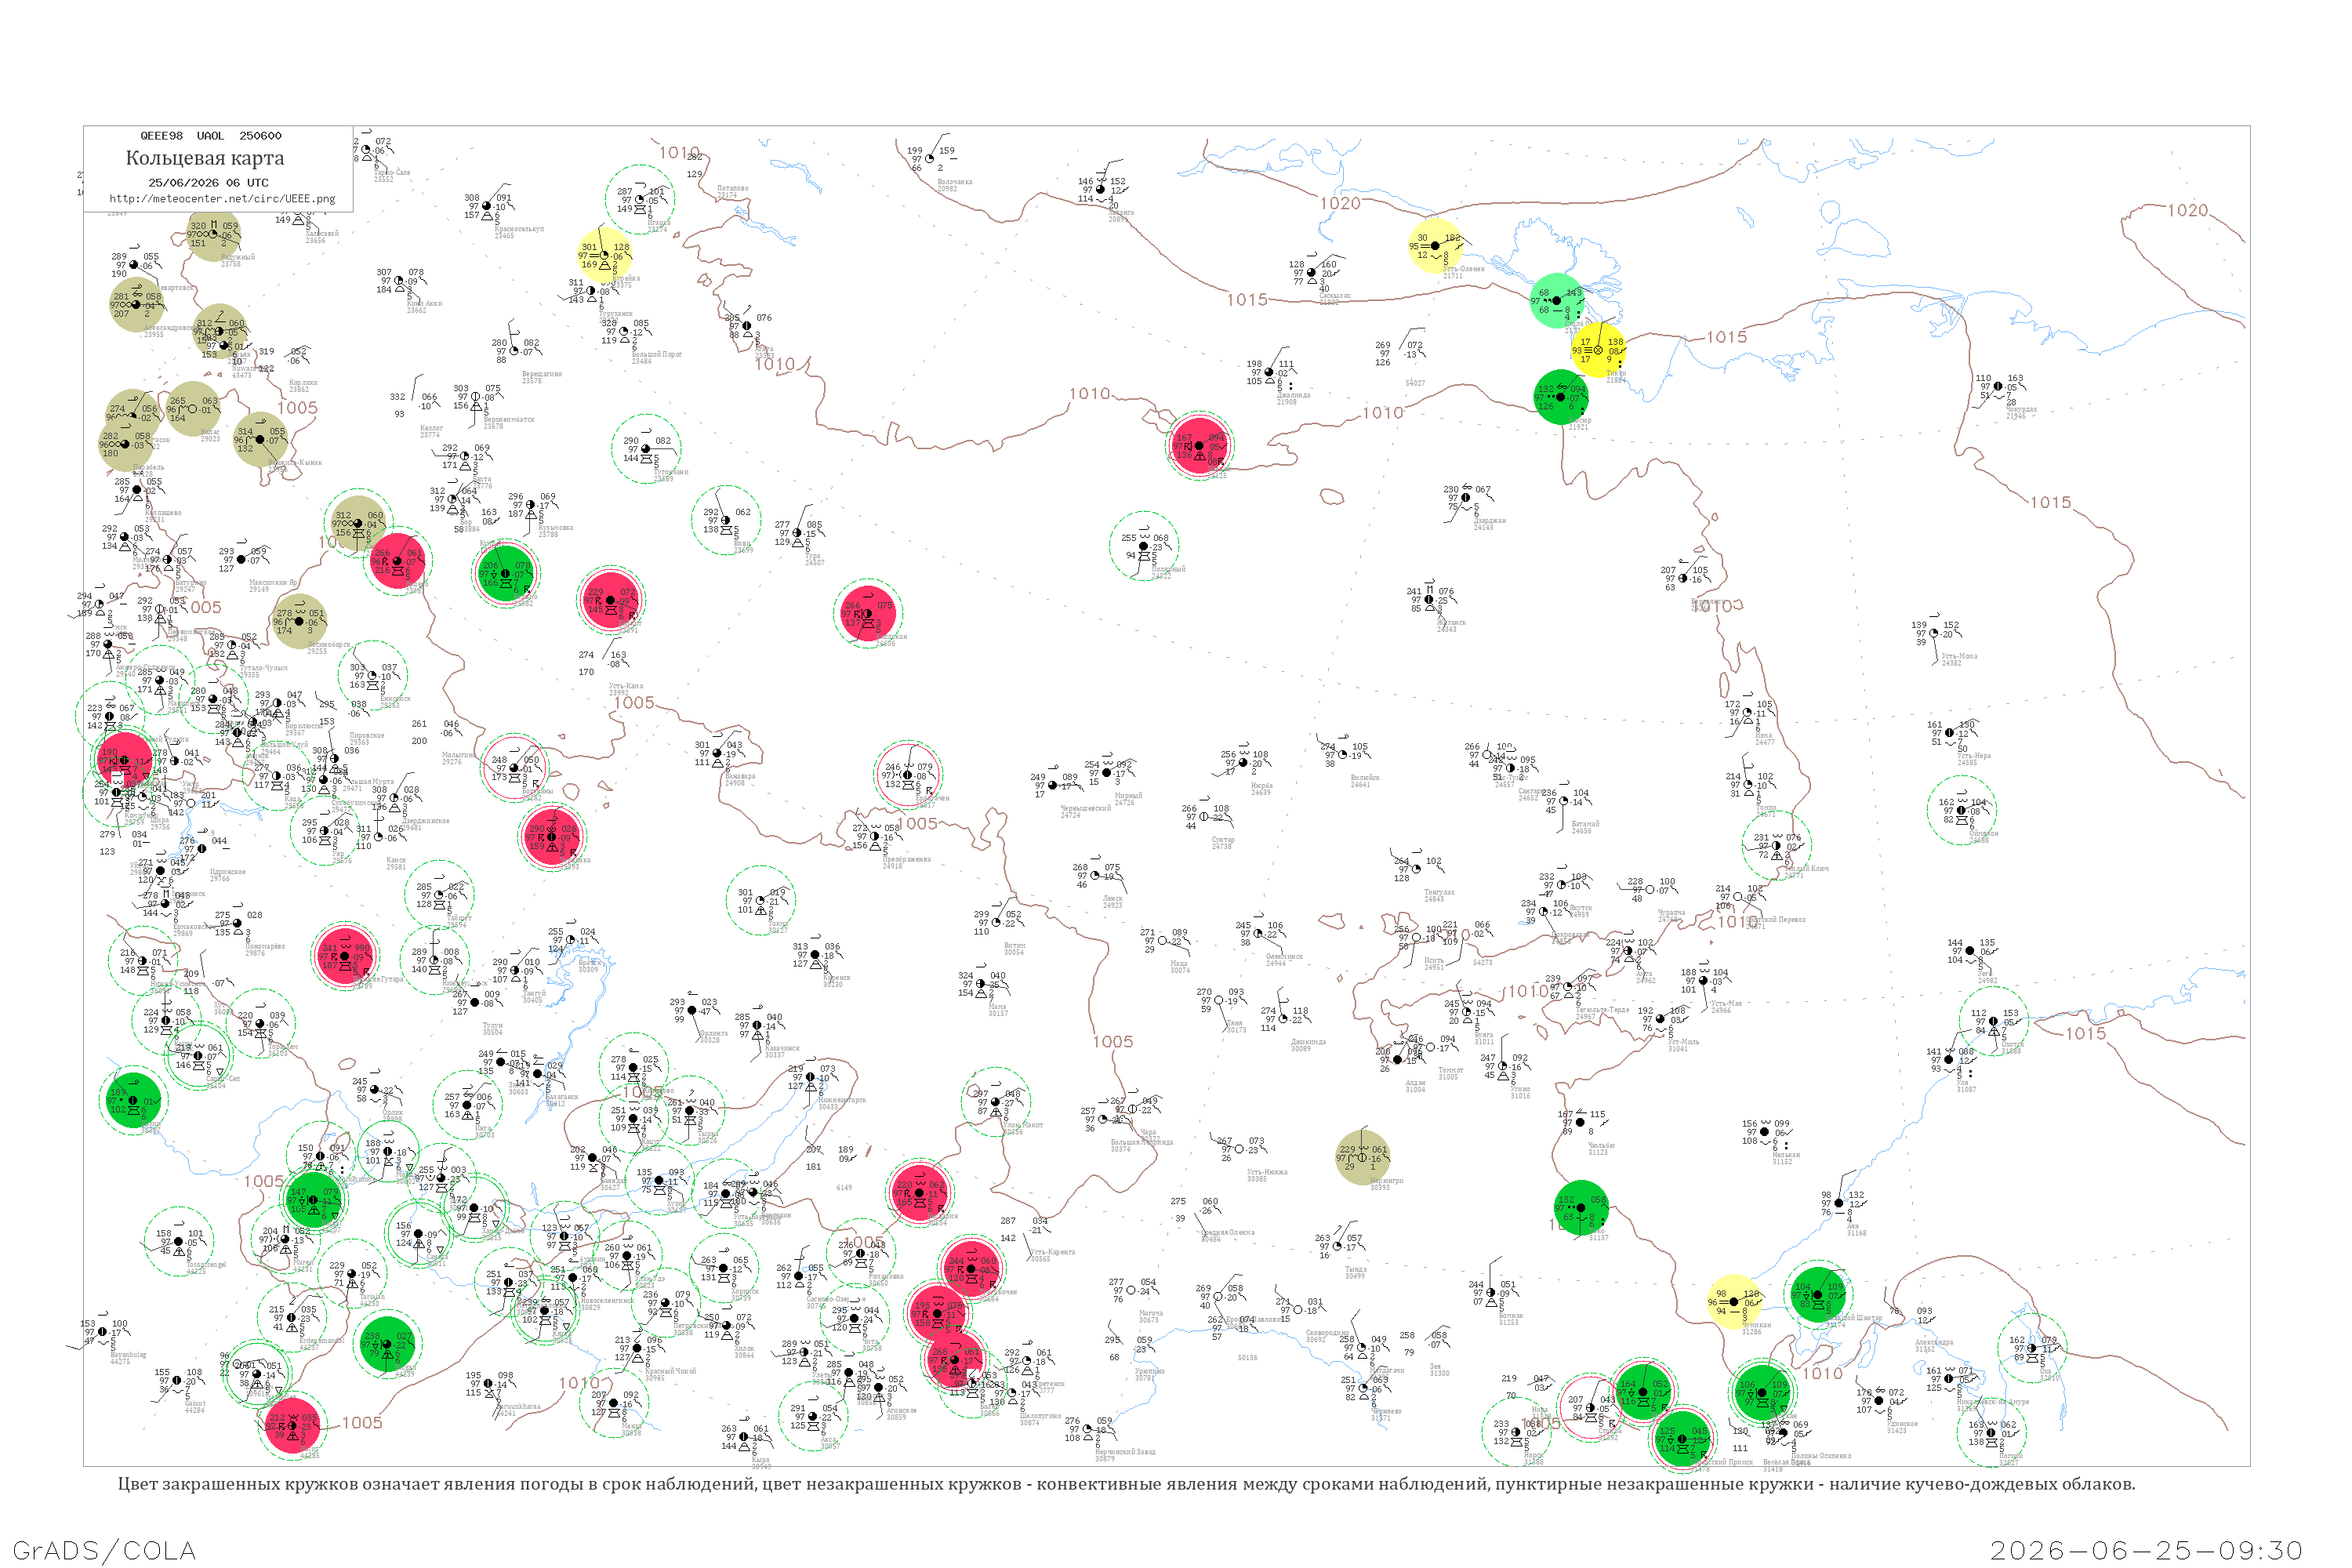
Task: Click the dashed green circle at Погиби
Action: point(1991,1433)
